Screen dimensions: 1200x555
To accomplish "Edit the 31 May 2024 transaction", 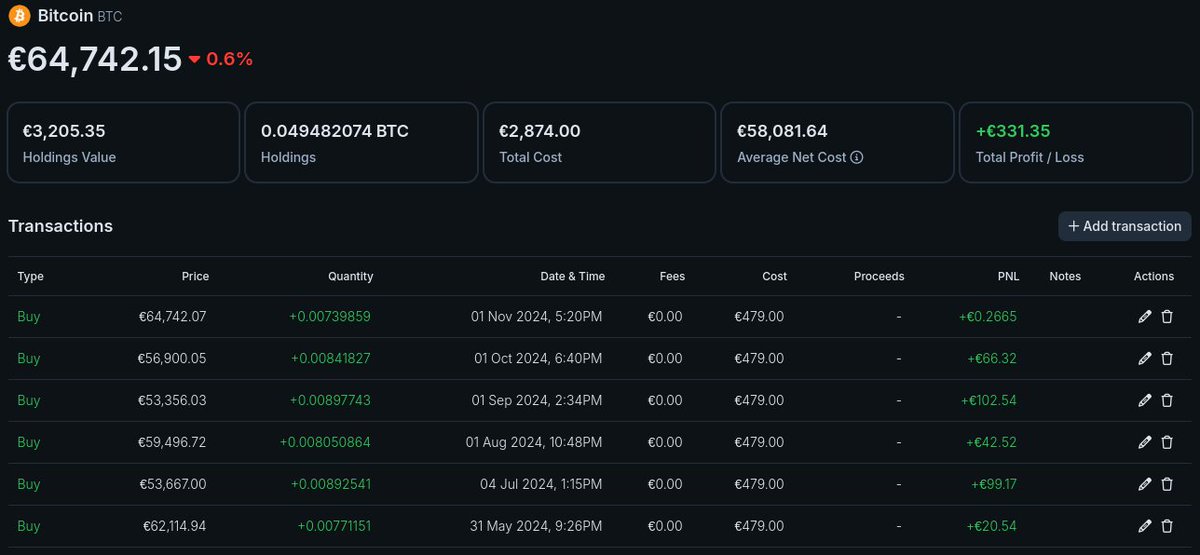I will coord(1145,527).
